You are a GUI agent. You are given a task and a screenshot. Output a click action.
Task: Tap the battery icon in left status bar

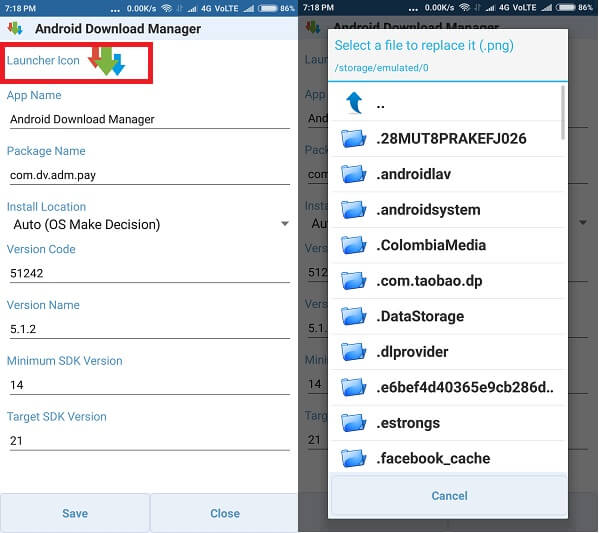(x=267, y=8)
